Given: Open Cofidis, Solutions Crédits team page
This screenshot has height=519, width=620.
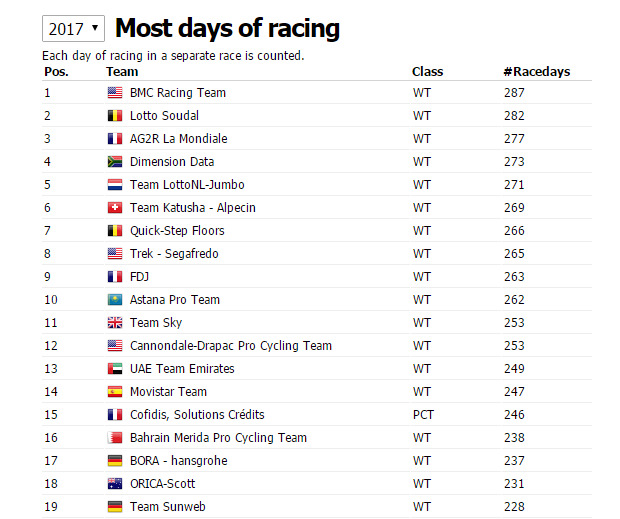Looking at the screenshot, I should click(x=197, y=414).
